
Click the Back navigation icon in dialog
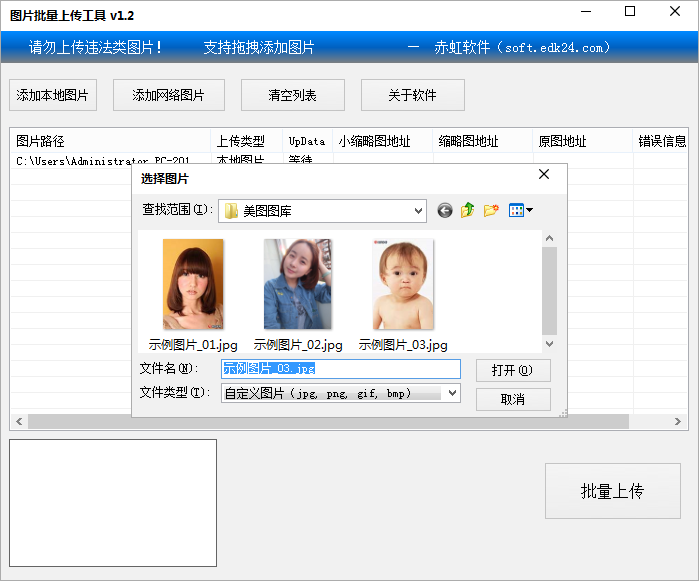tap(445, 211)
